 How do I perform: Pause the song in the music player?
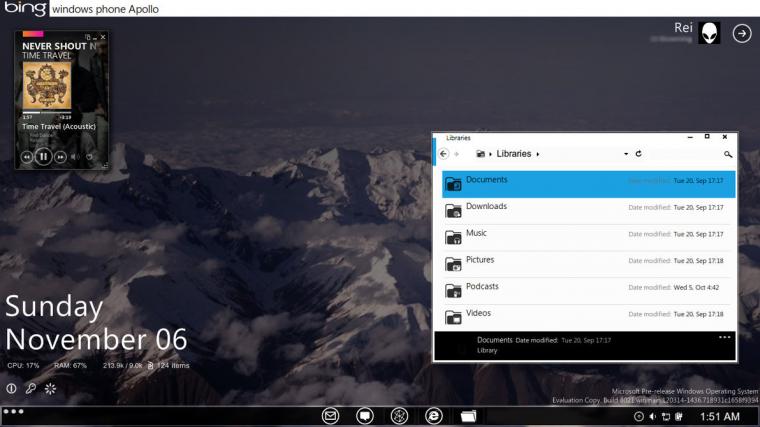43,157
